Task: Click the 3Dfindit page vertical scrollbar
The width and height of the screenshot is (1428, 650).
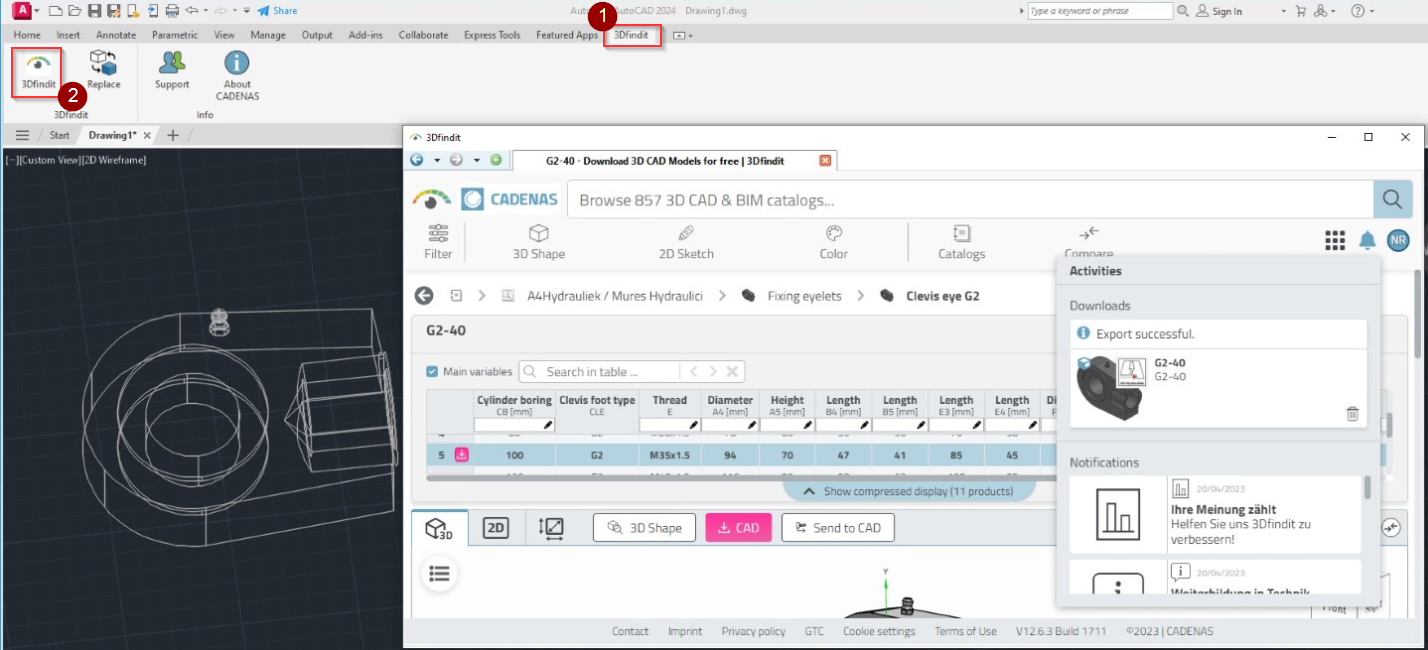Action: [1417, 315]
